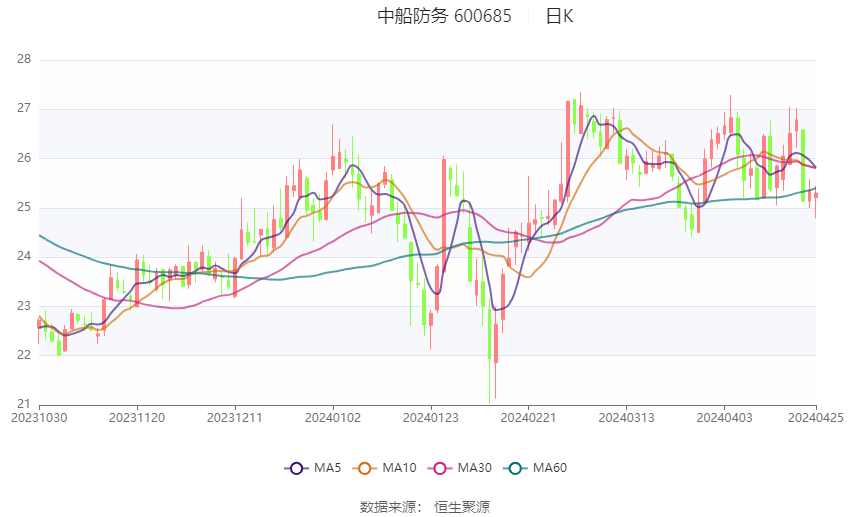850x517 pixels.
Task: Select the 20240123 date axis label
Action: point(430,418)
